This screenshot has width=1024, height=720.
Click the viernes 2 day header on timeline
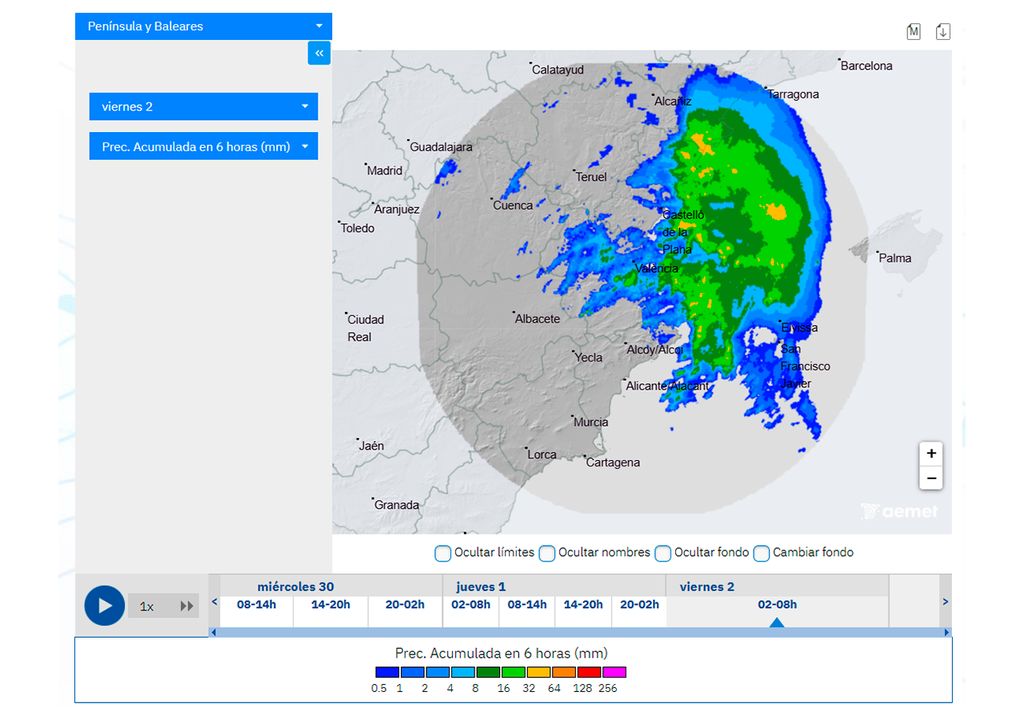pos(707,587)
